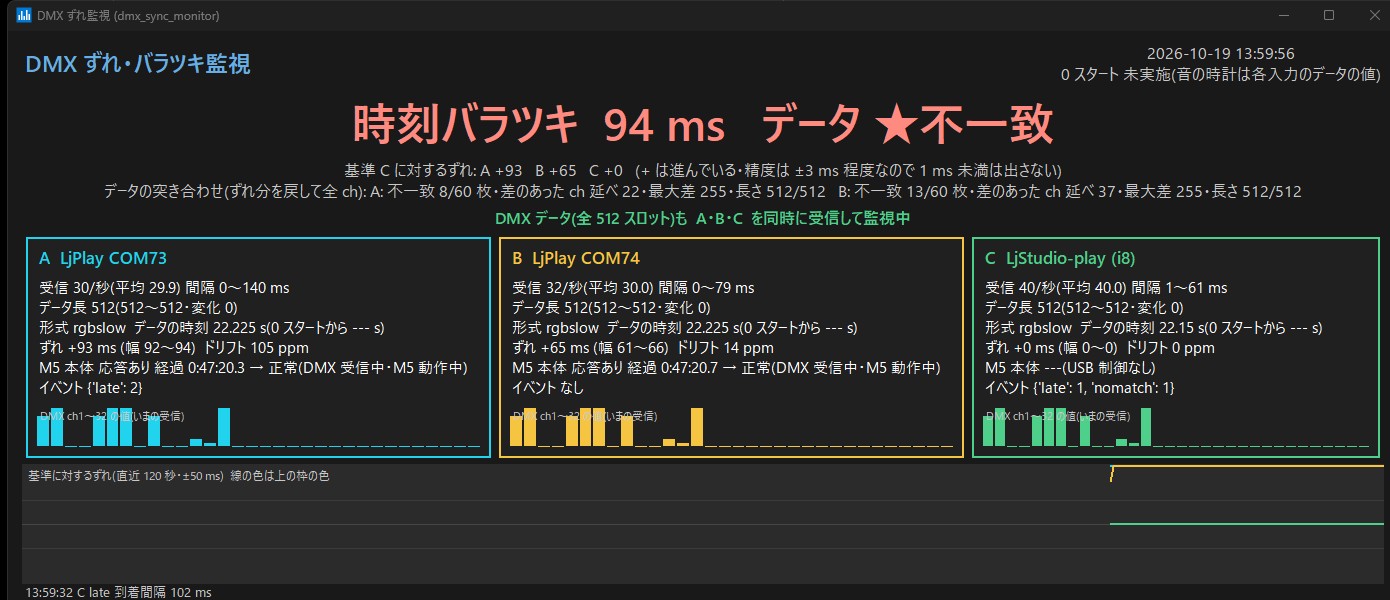Click 'データ長 512' line in panel A
The image size is (1390, 600).
point(138,308)
